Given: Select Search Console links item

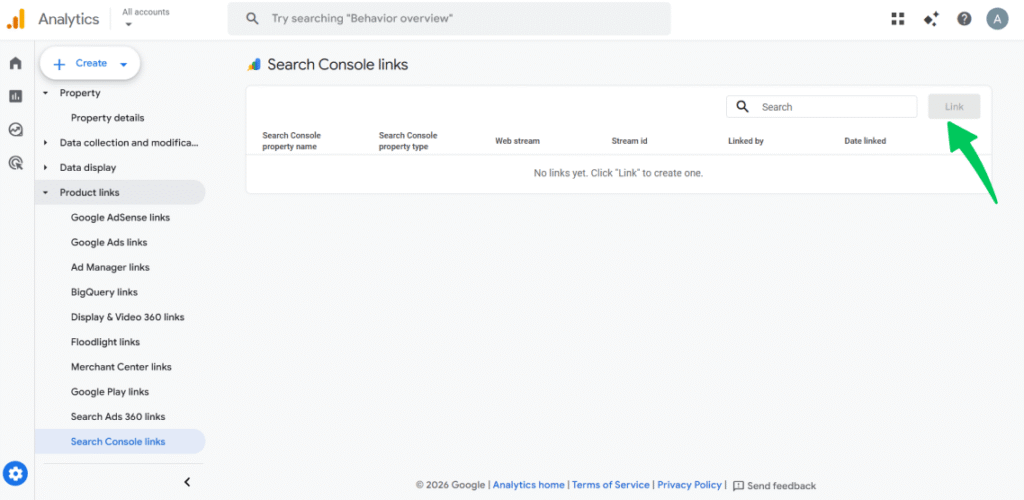Looking at the screenshot, I should (120, 441).
